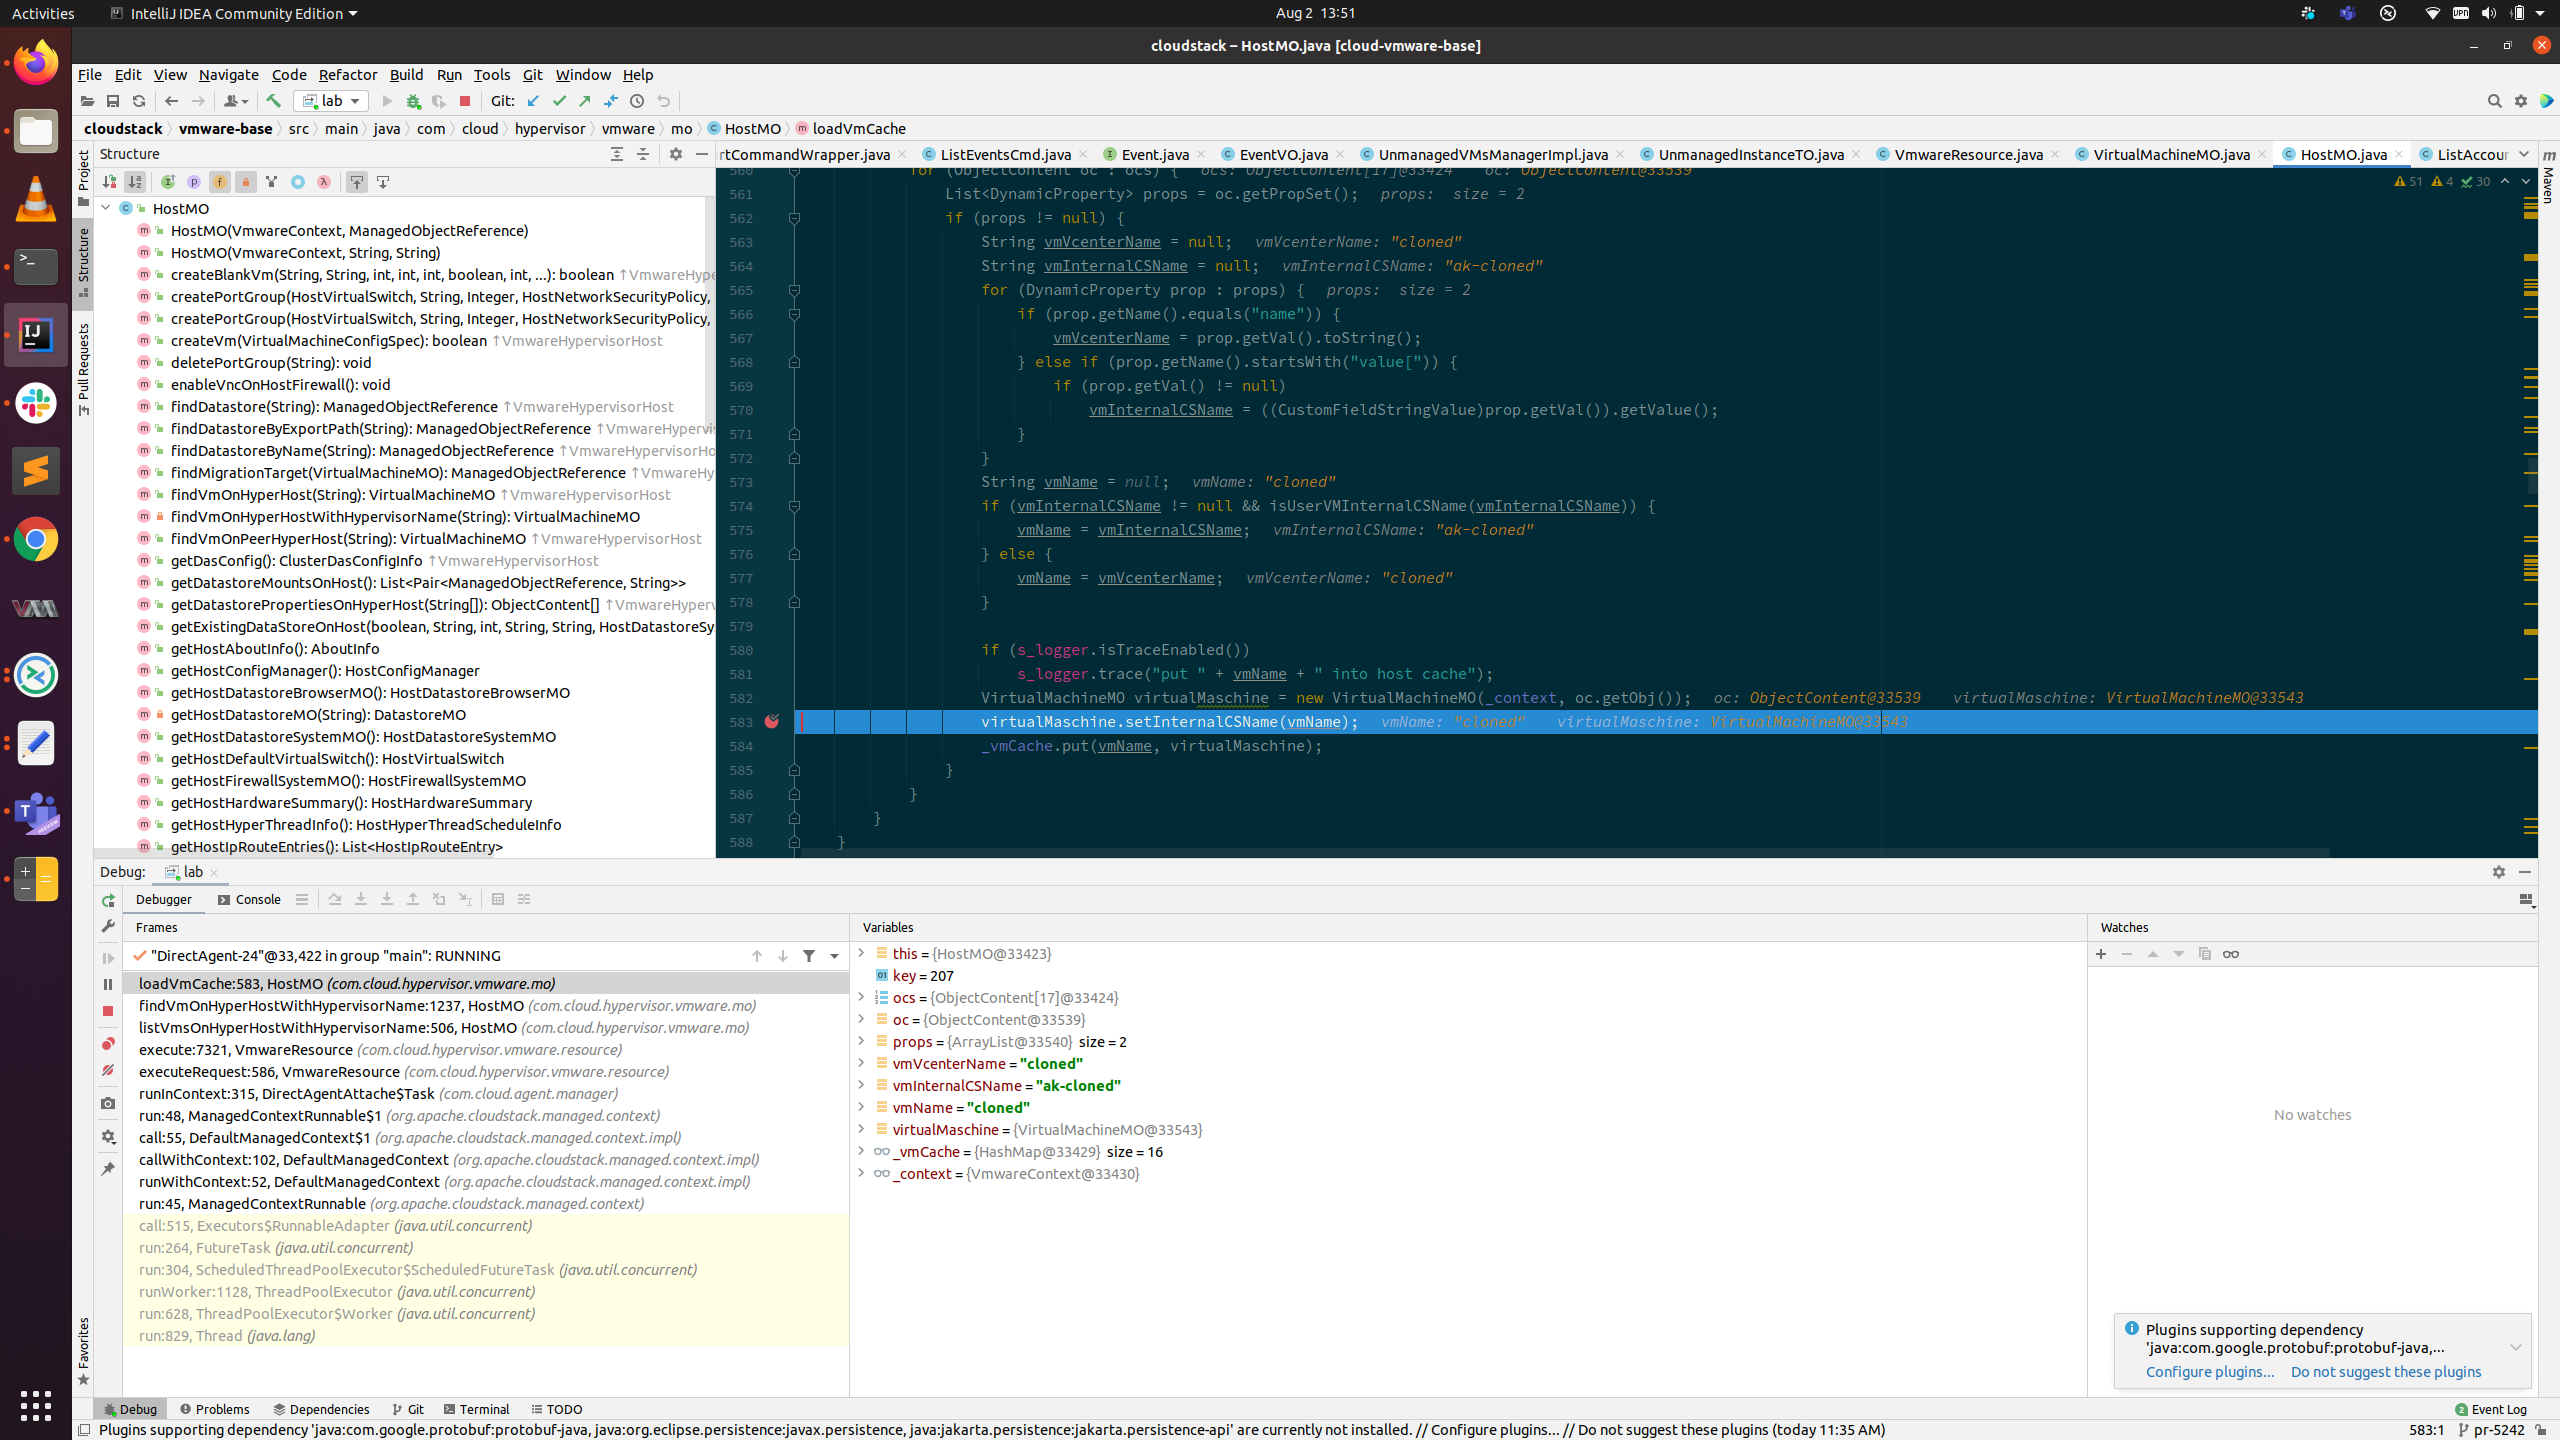Image resolution: width=2560 pixels, height=1440 pixels.
Task: Click the Rerun program icon in debug panel
Action: click(108, 901)
